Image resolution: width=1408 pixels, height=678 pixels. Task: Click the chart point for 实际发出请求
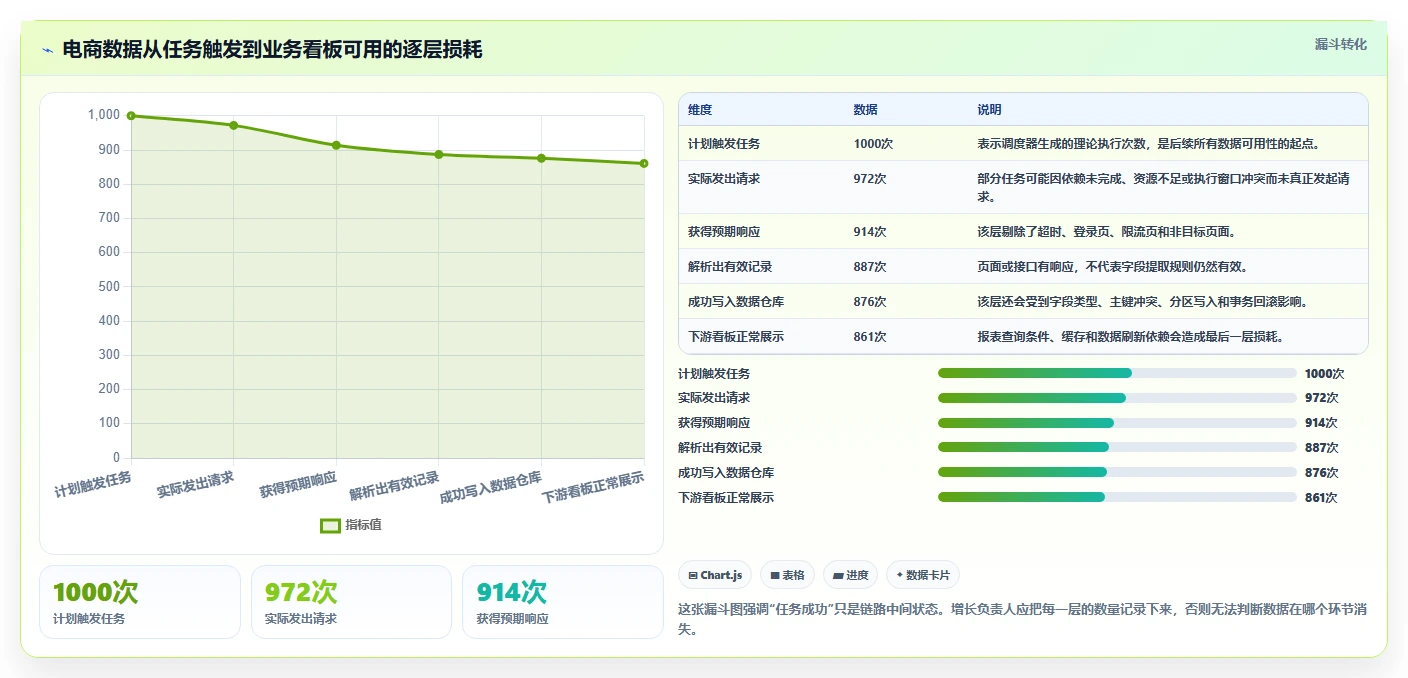click(234, 125)
